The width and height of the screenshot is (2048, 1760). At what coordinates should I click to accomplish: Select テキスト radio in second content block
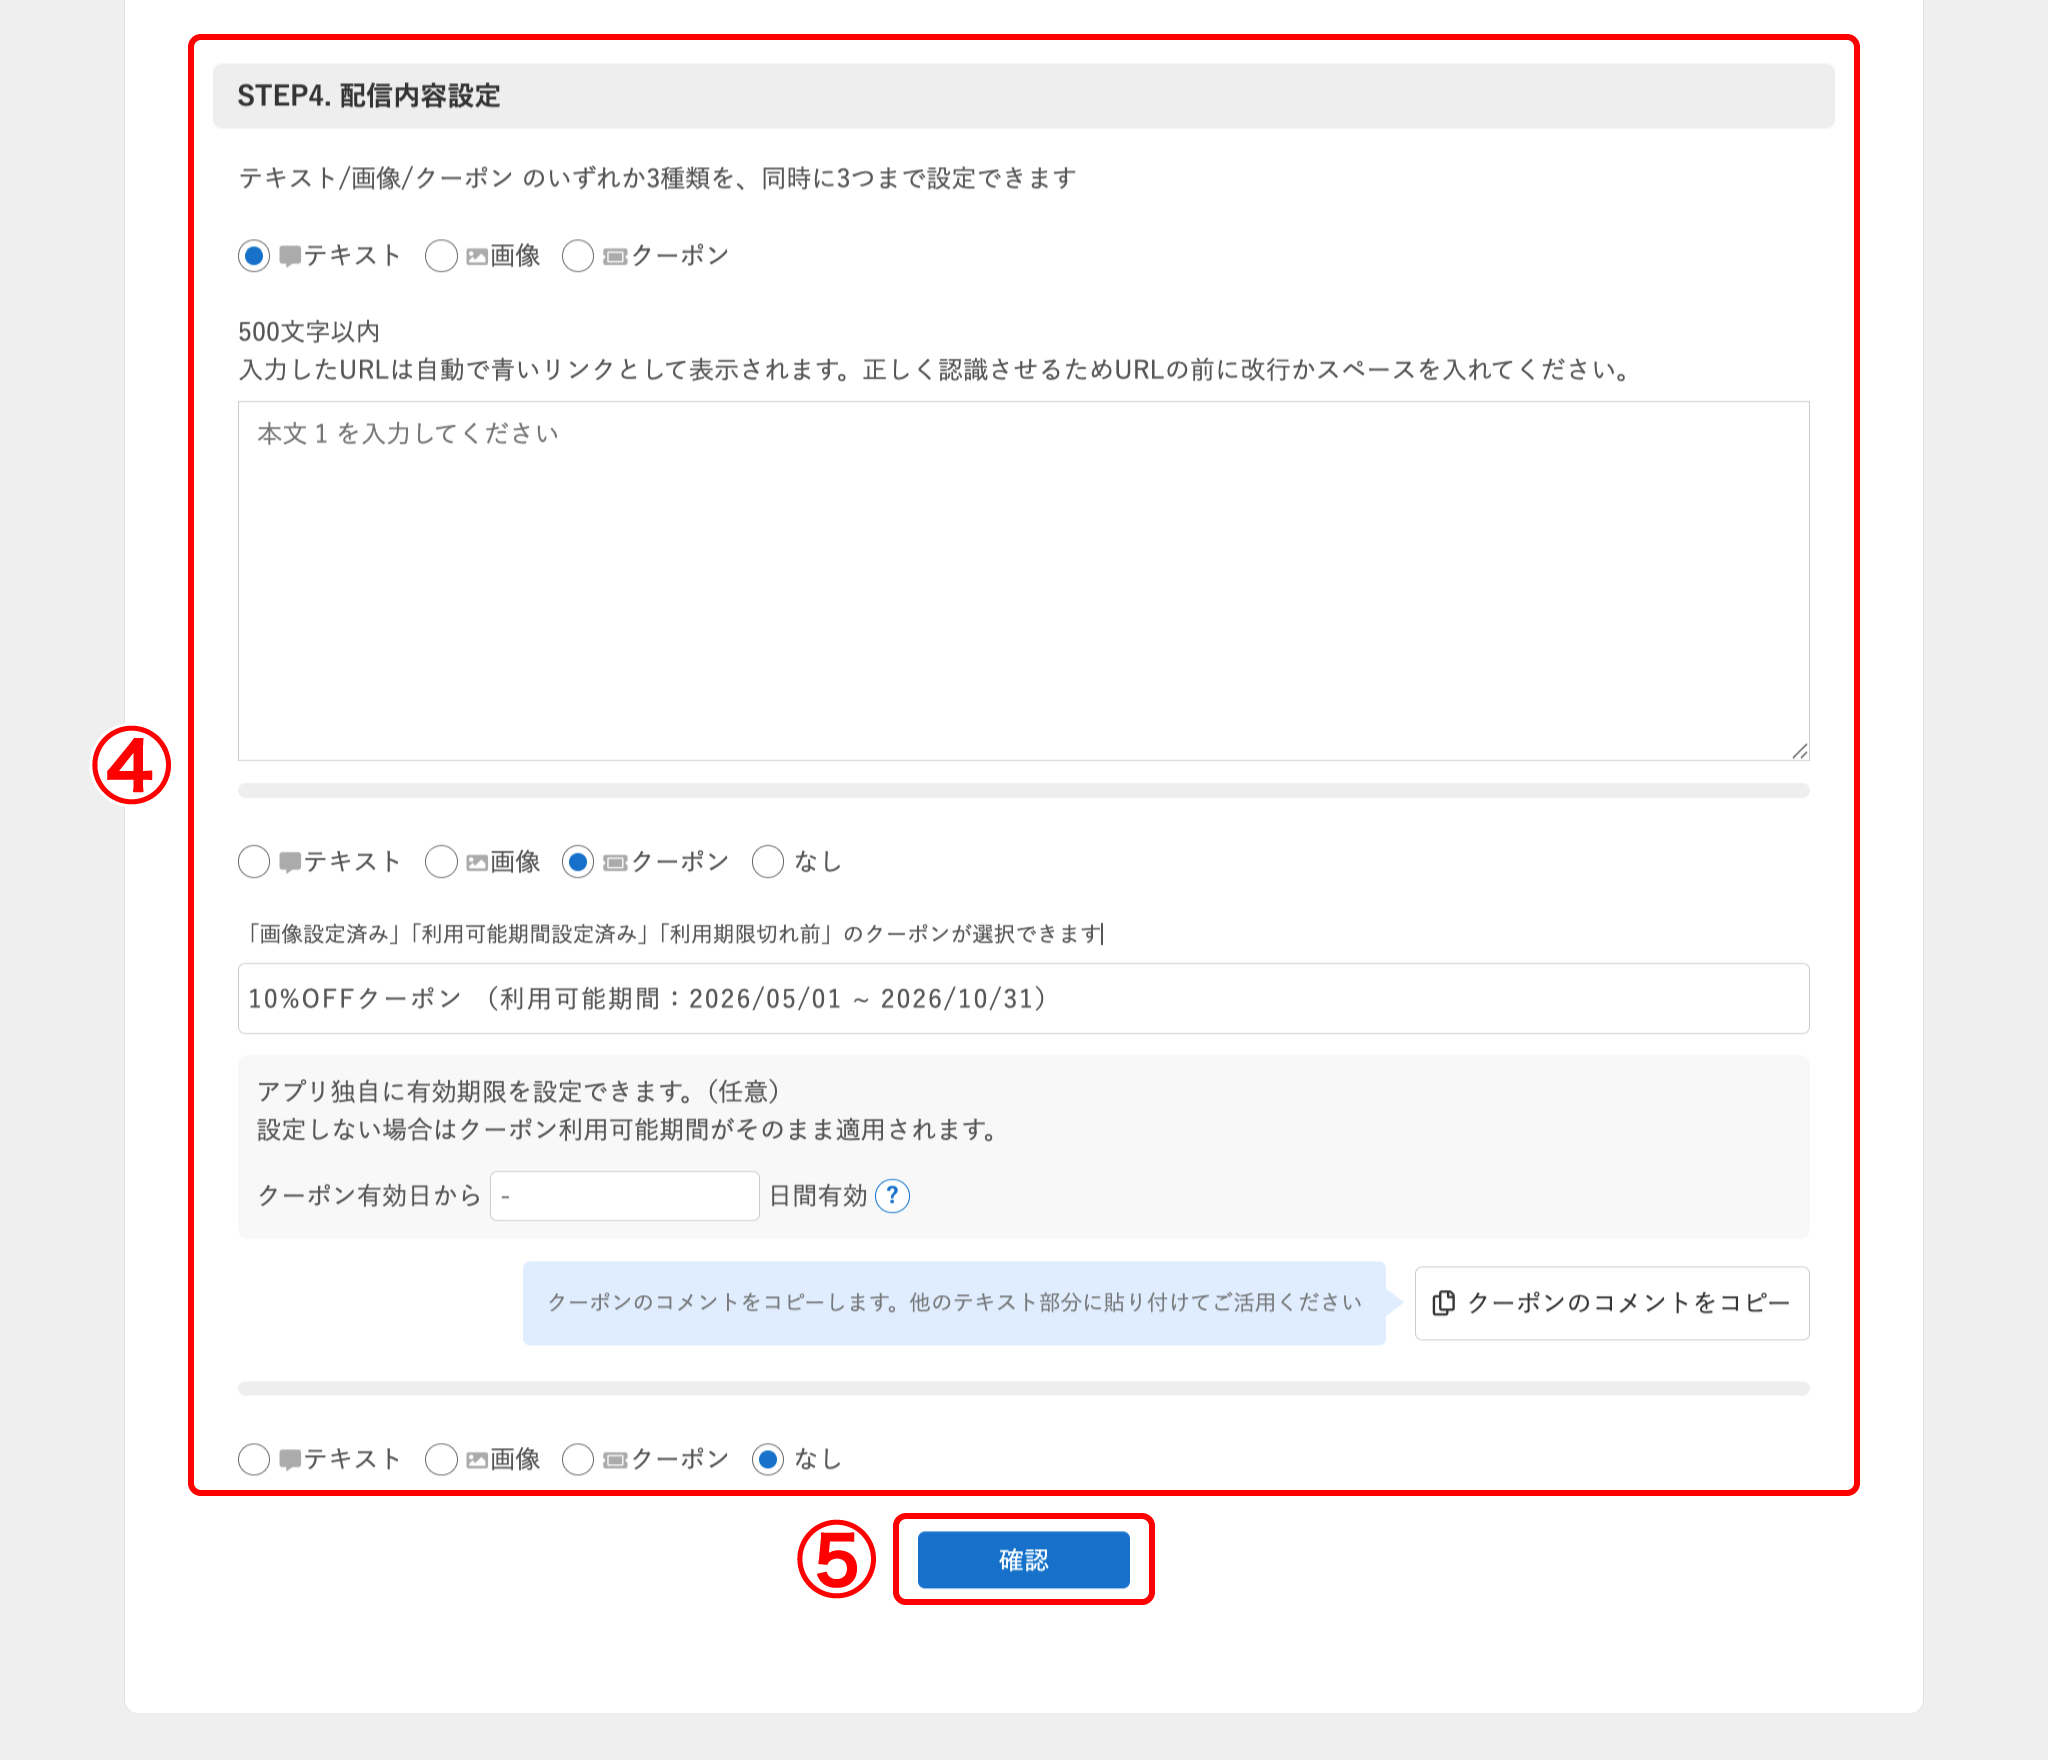click(x=254, y=862)
